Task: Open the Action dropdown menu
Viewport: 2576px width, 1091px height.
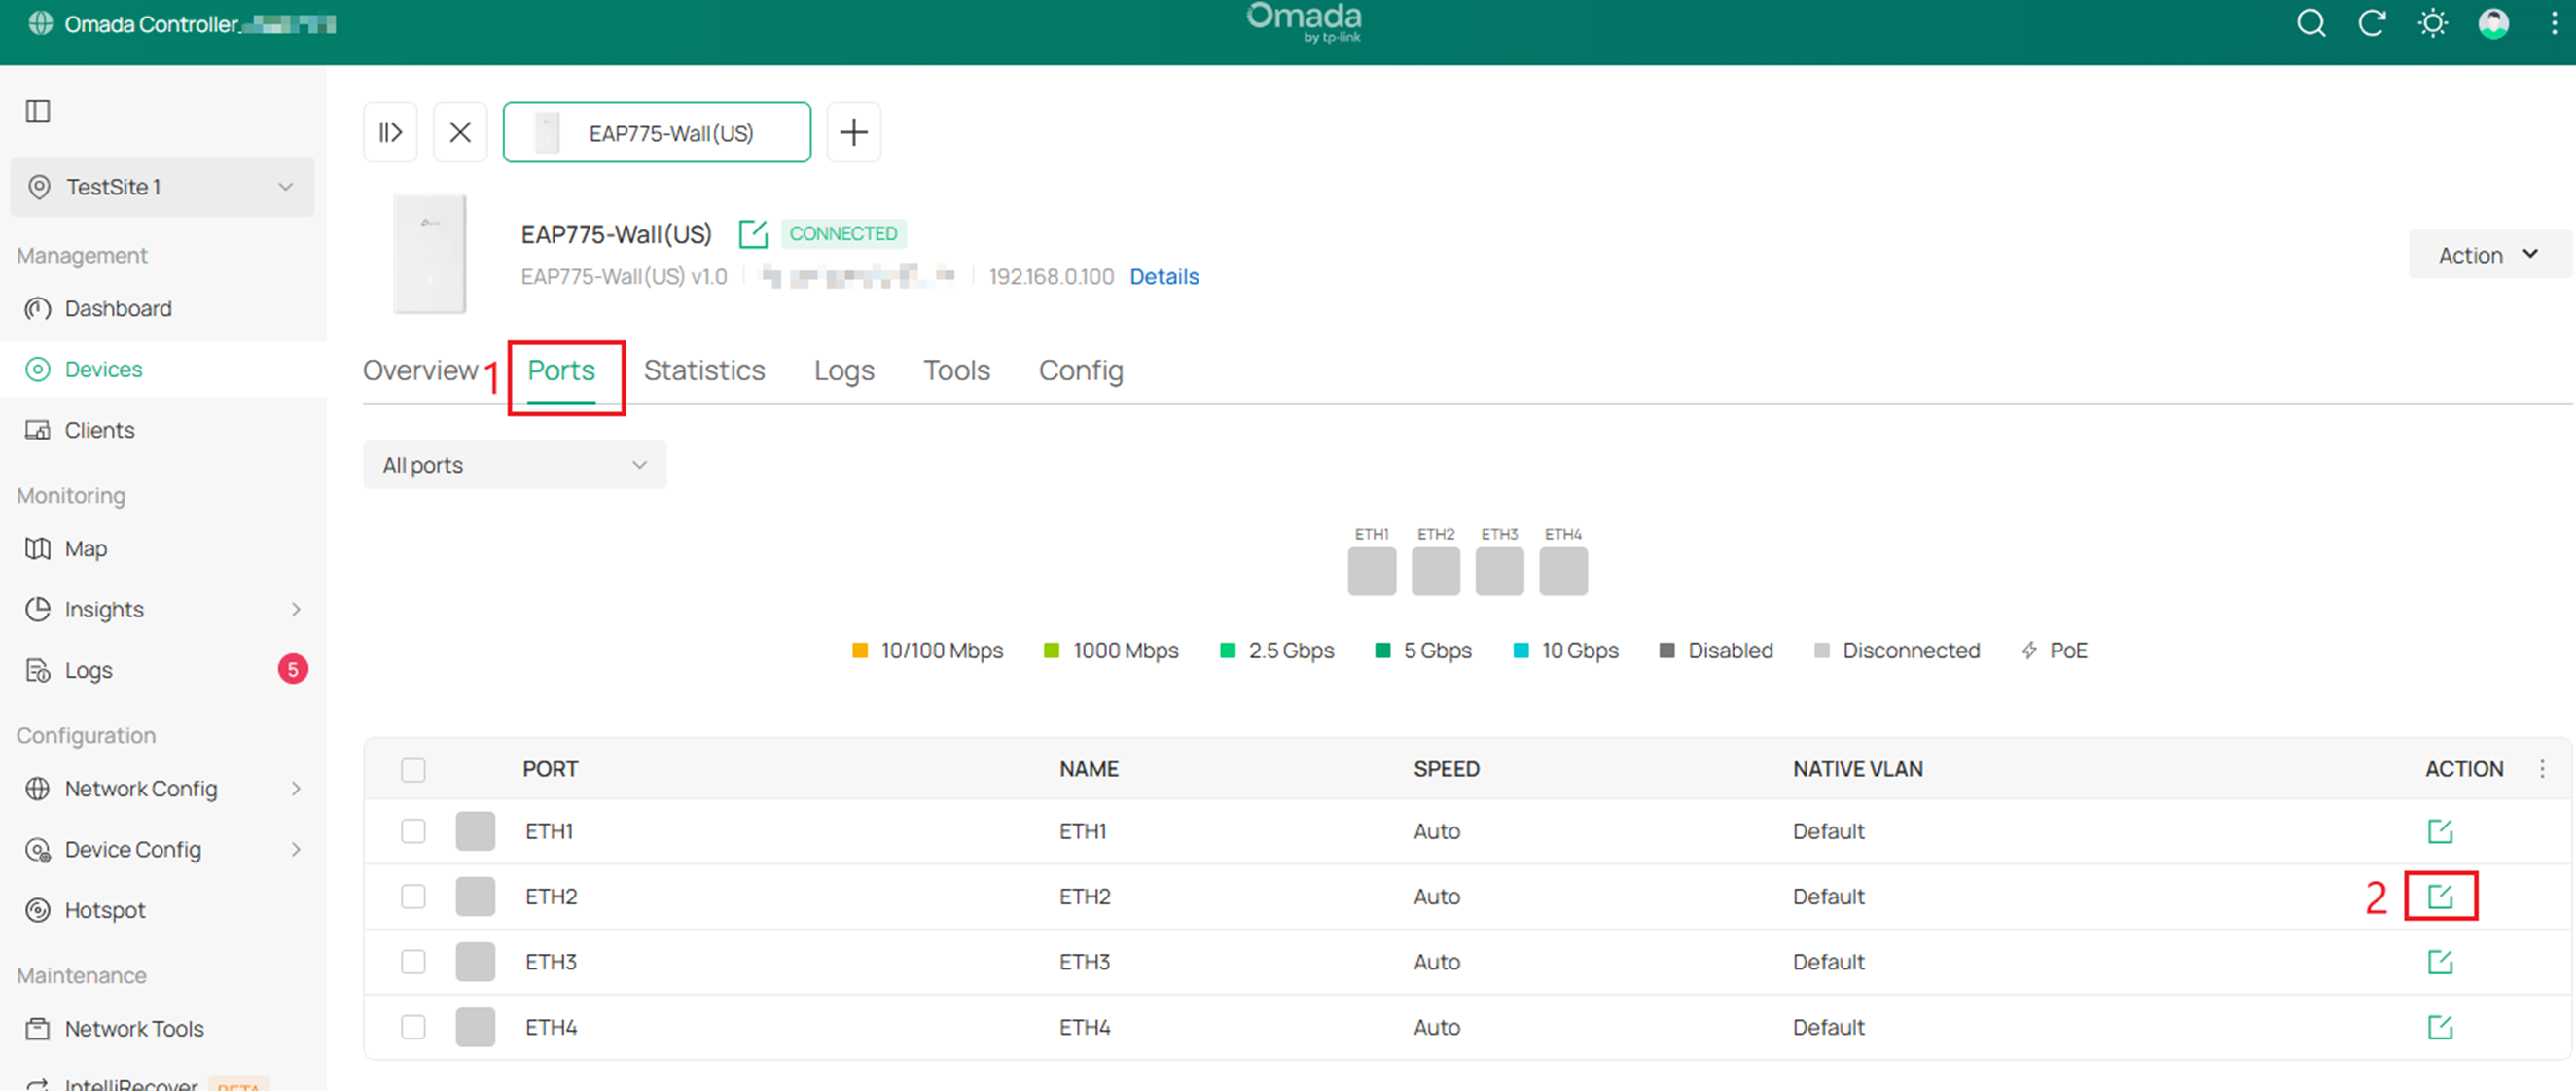Action: pyautogui.click(x=2489, y=255)
